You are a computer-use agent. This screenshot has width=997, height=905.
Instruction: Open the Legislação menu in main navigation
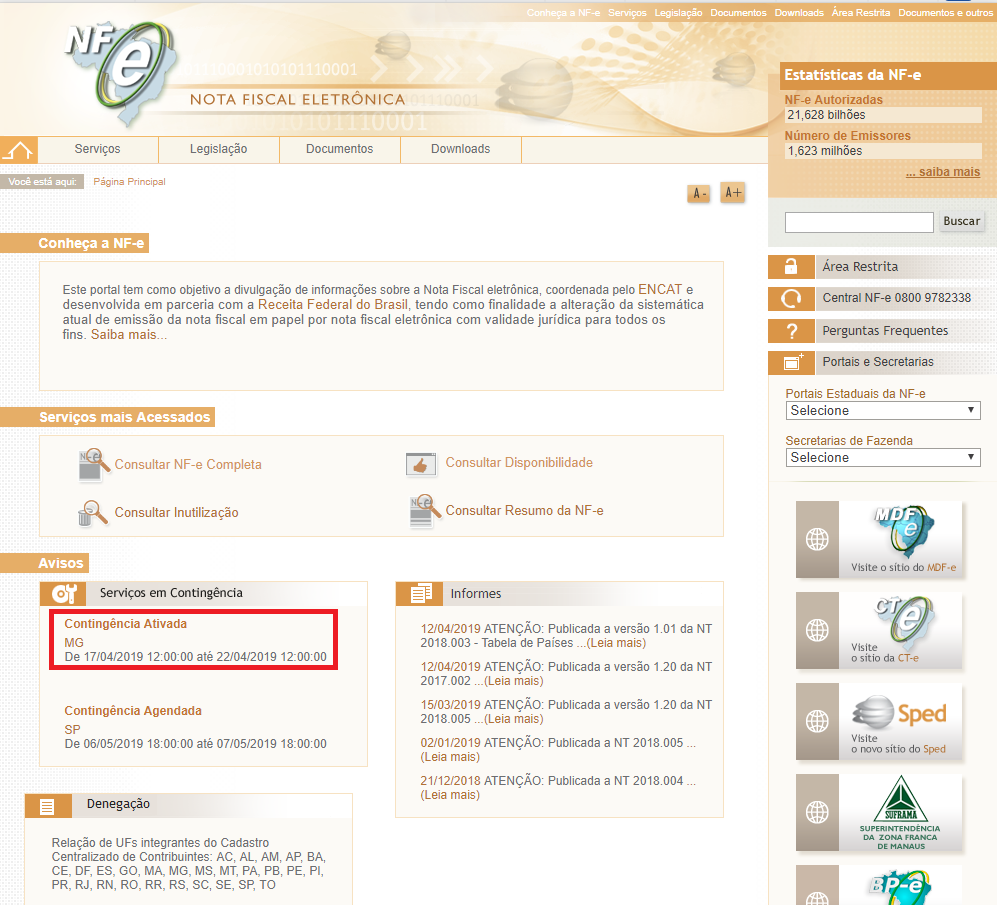tap(219, 149)
